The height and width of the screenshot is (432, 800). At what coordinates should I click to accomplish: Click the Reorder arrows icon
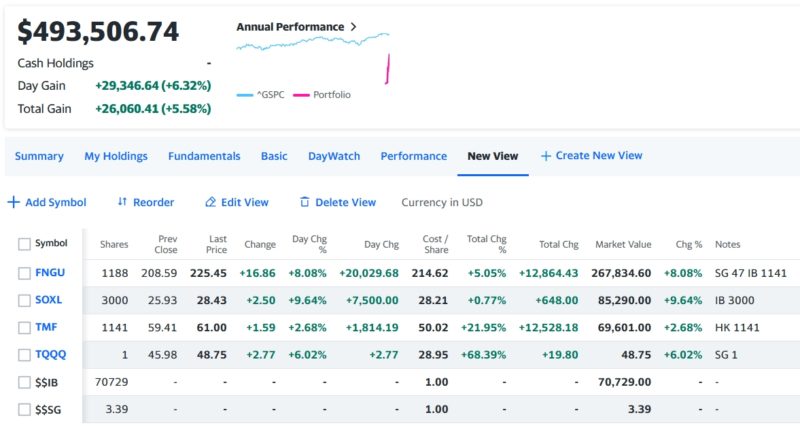pyautogui.click(x=122, y=202)
